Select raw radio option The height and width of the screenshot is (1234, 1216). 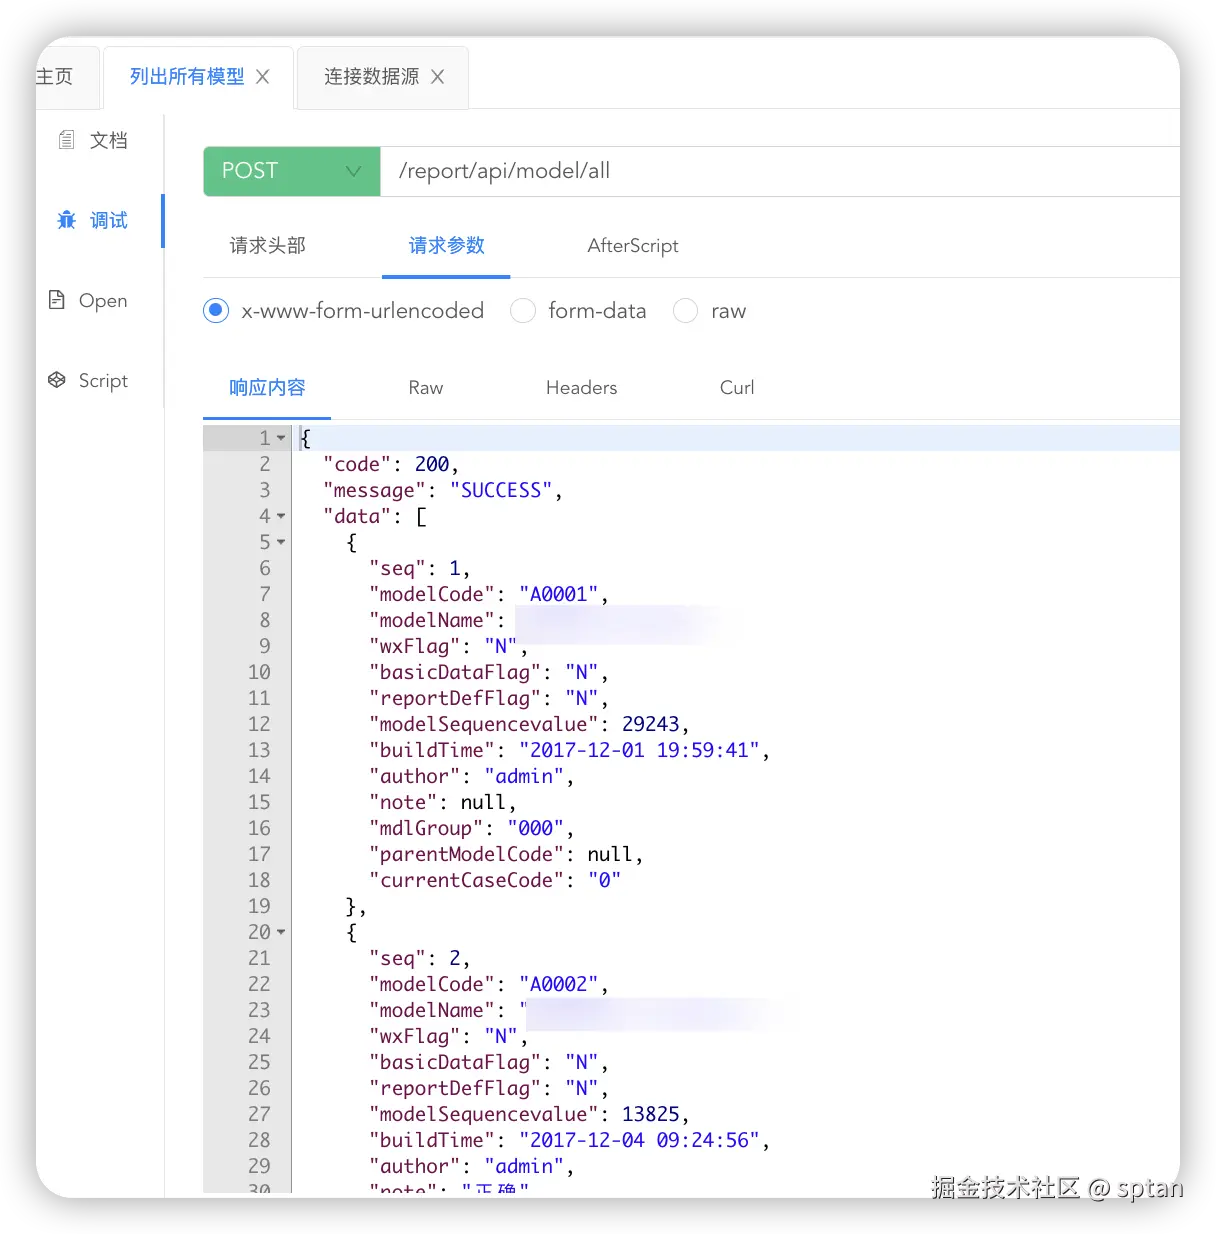pos(685,311)
